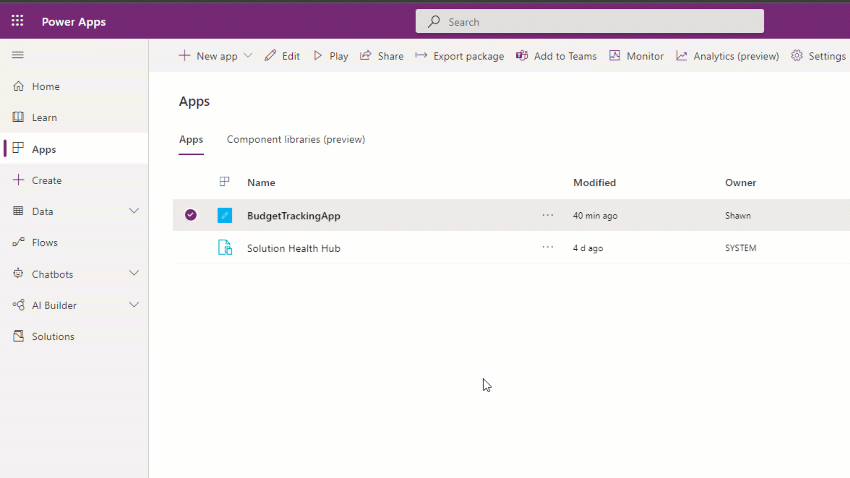Click in the Search box
This screenshot has width=850, height=478.
coord(590,21)
